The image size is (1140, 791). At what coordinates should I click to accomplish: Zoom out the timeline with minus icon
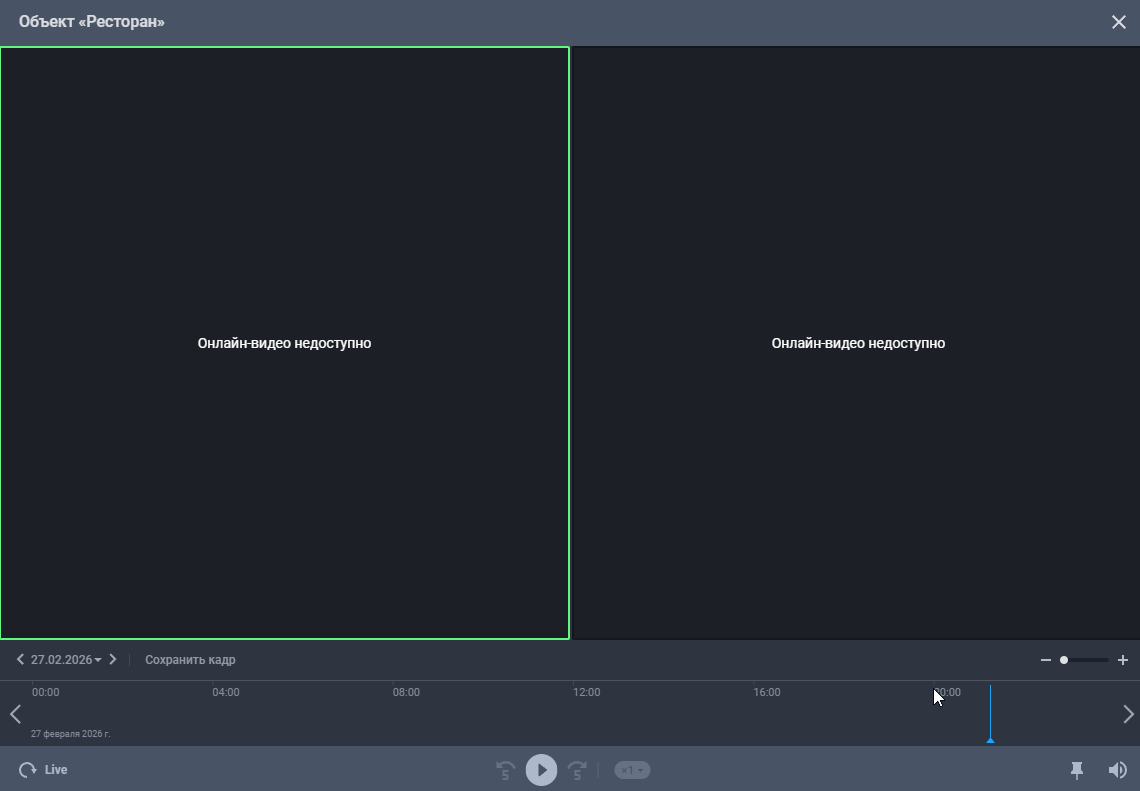[x=1045, y=660]
